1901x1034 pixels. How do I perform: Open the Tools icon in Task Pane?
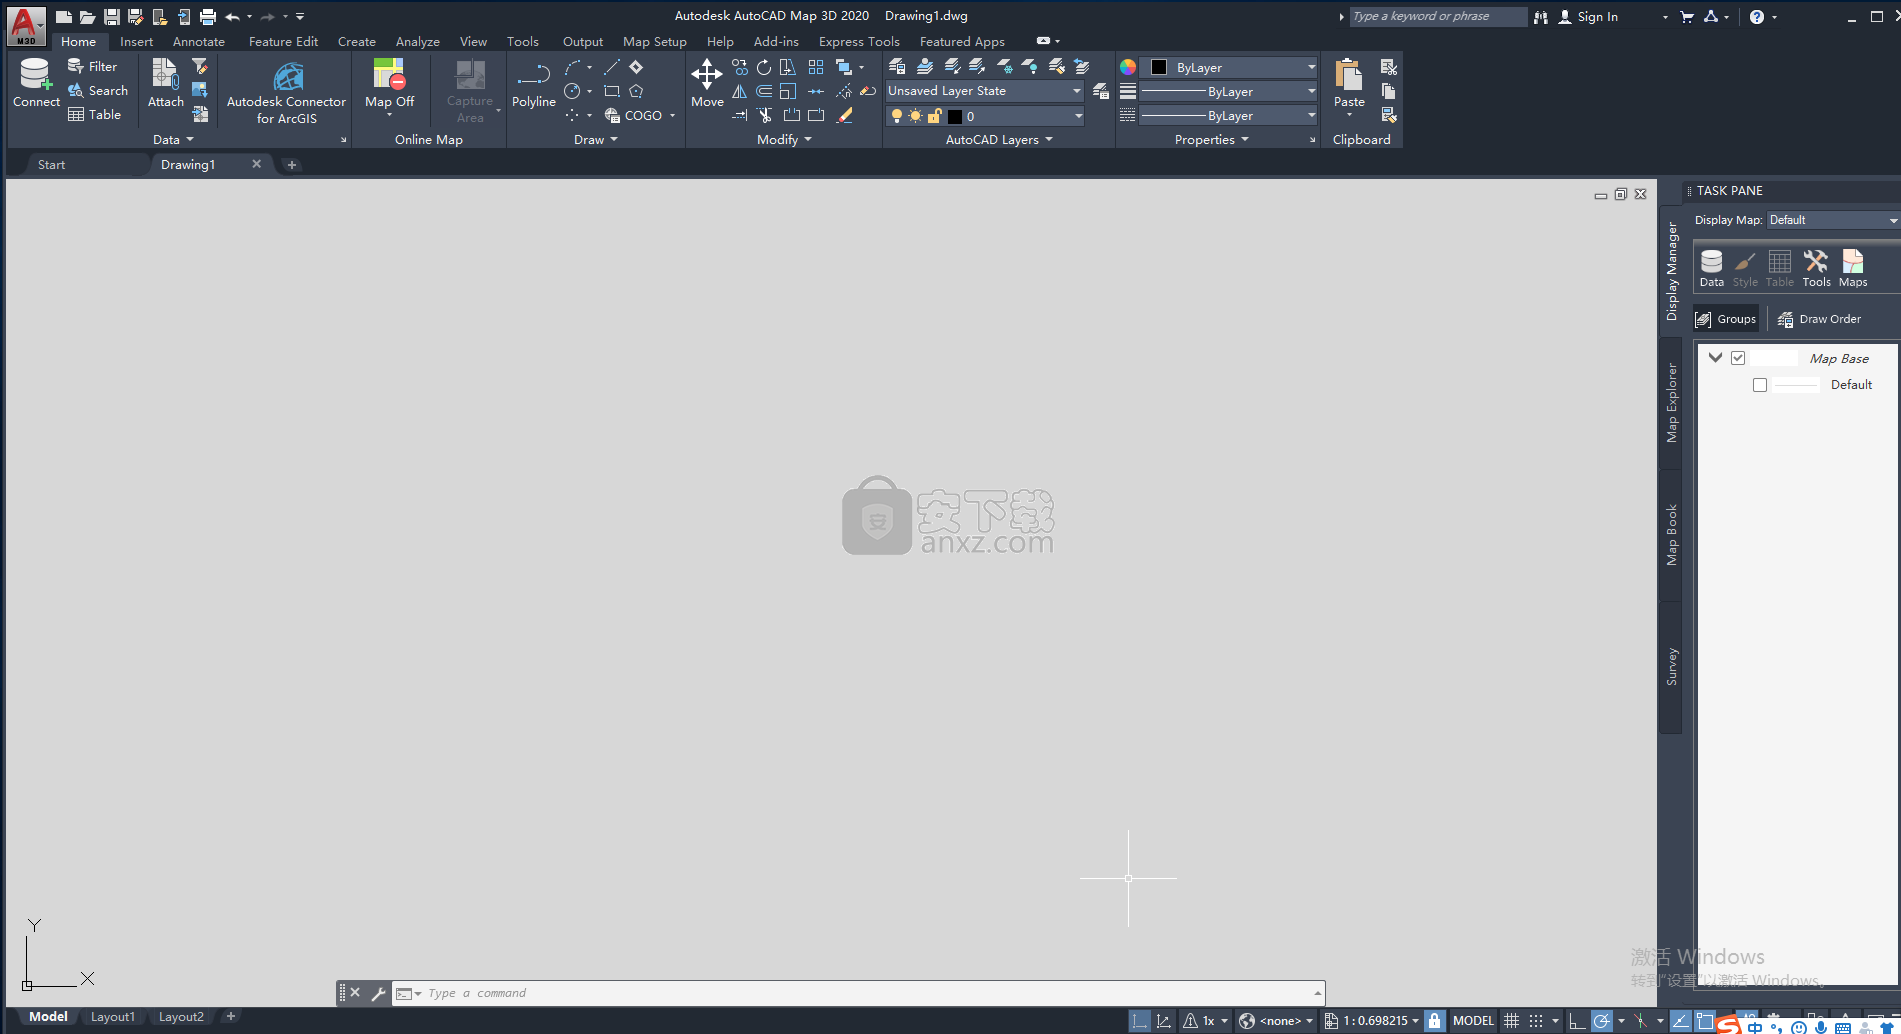tap(1816, 268)
